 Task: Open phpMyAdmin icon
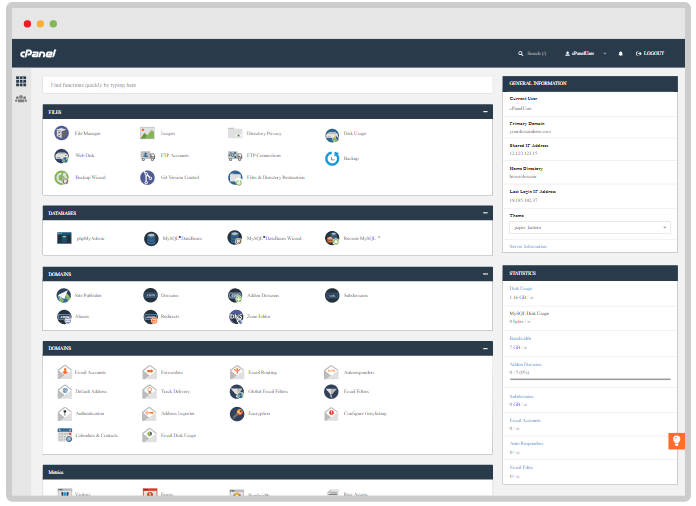click(62, 239)
